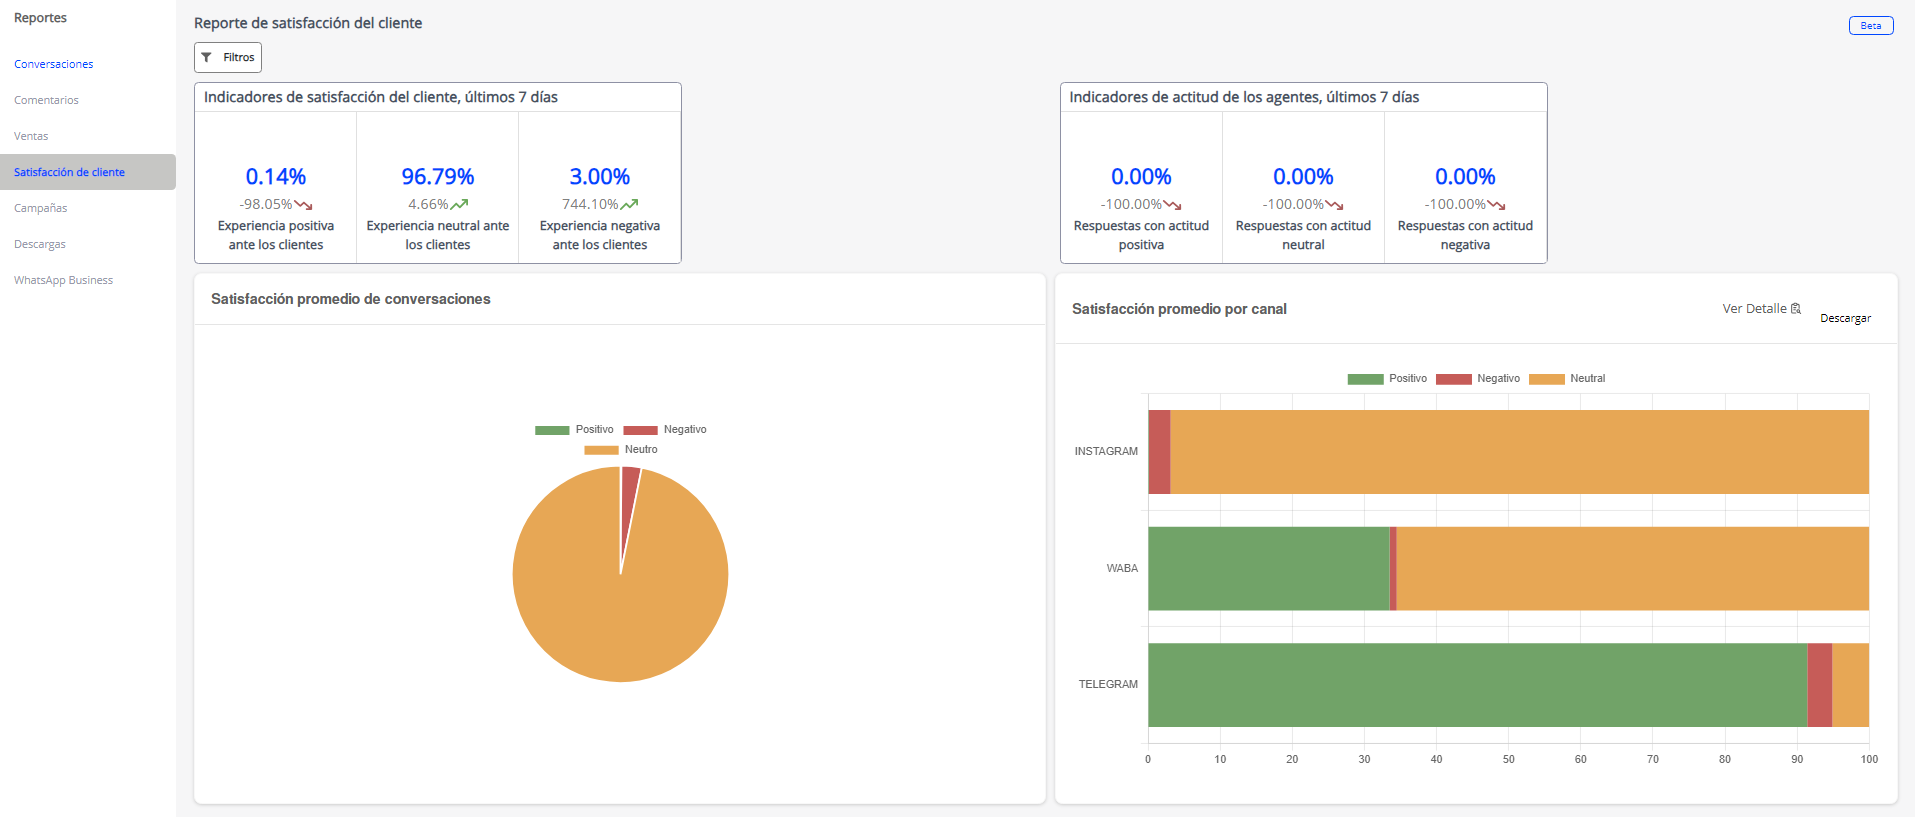Viewport: 1915px width, 817px height.
Task: Open the Conversaciones report
Action: pos(54,64)
